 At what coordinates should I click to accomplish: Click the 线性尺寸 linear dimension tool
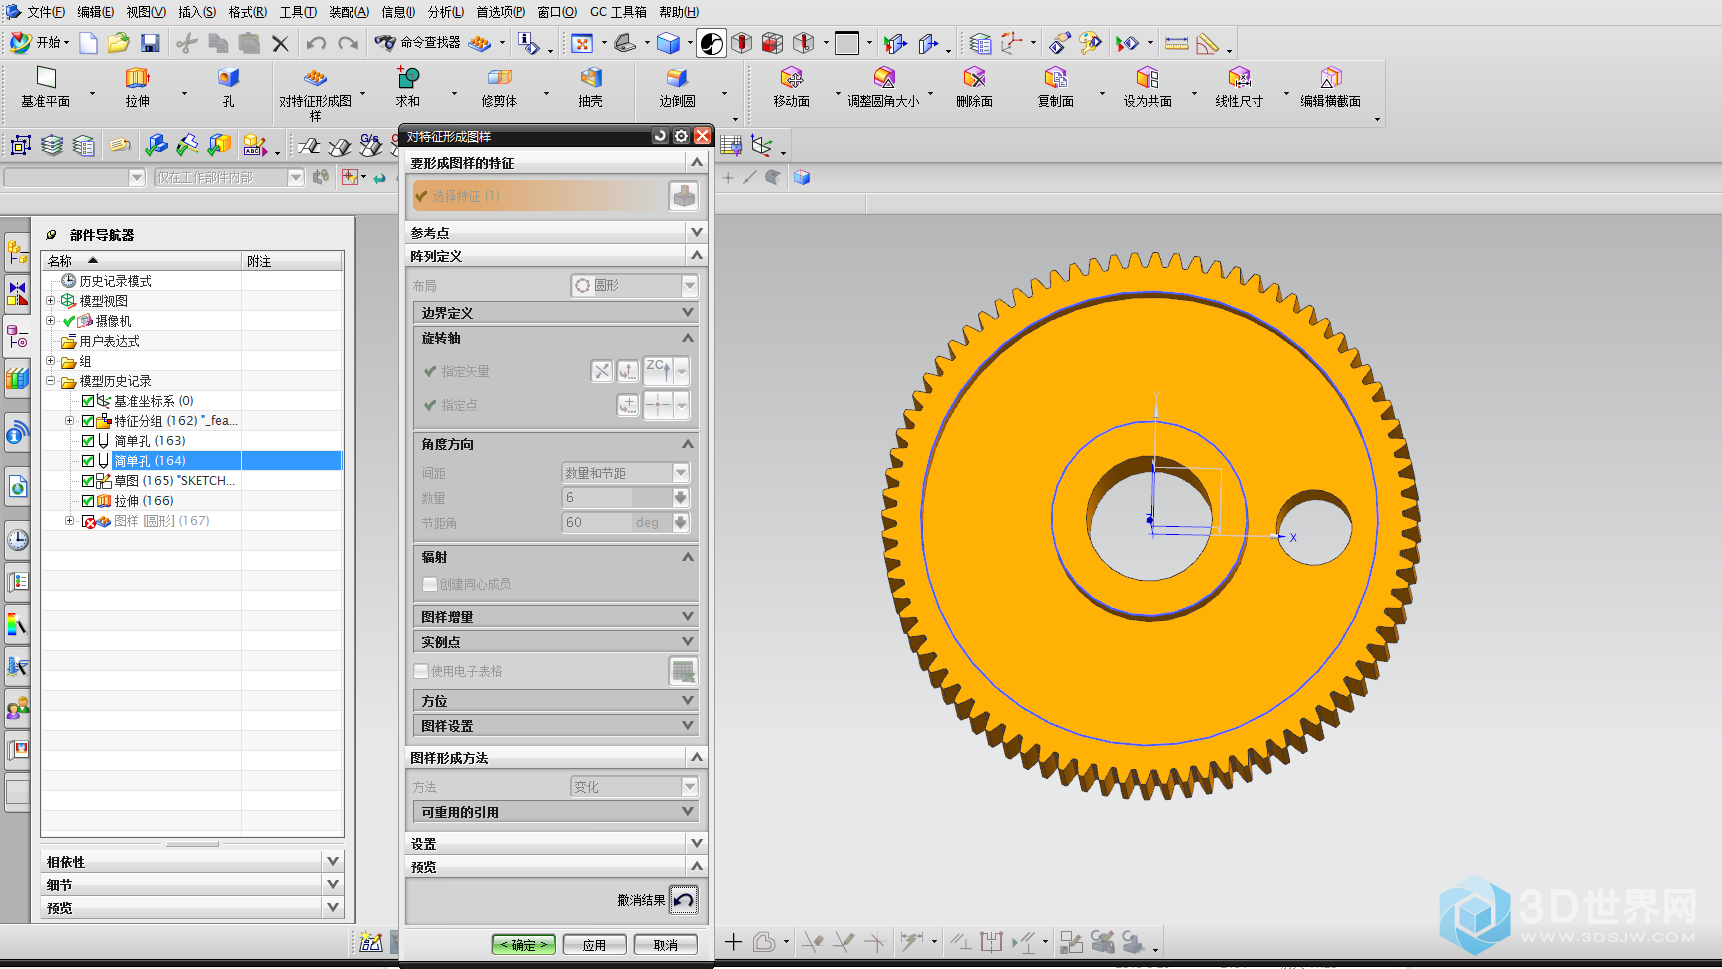point(1239,87)
